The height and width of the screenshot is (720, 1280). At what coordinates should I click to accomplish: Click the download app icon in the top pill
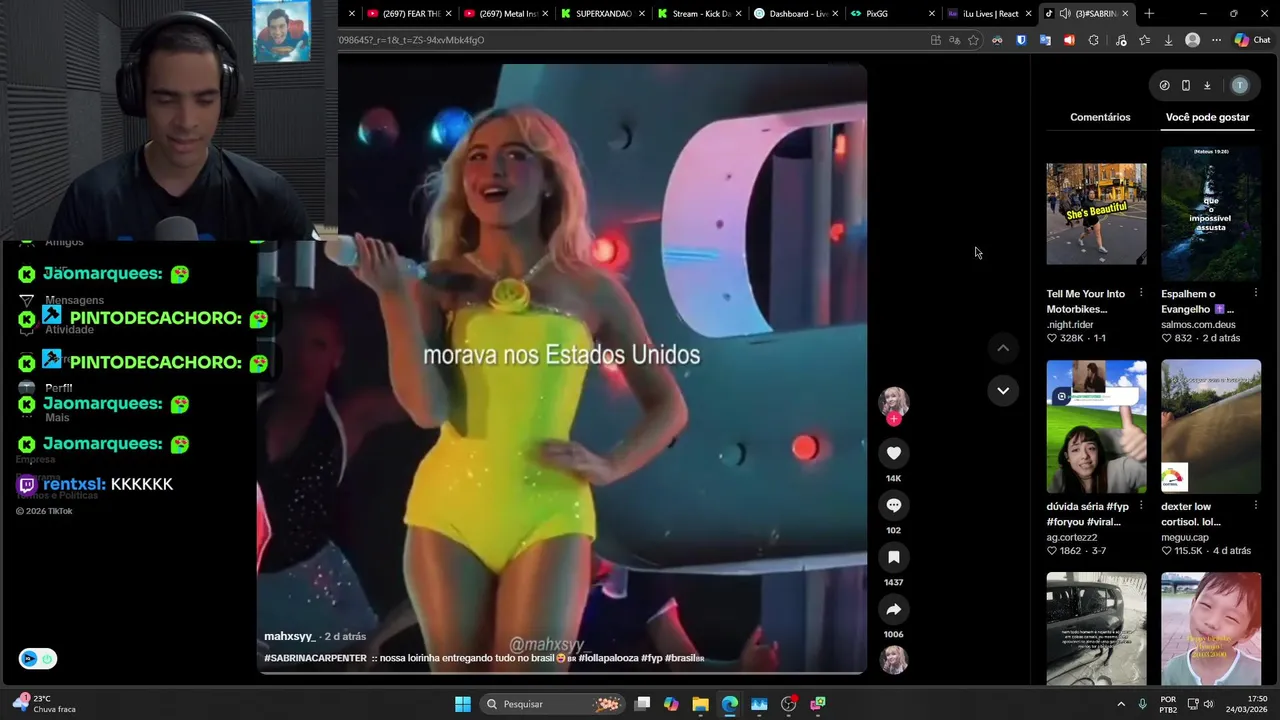(1207, 85)
